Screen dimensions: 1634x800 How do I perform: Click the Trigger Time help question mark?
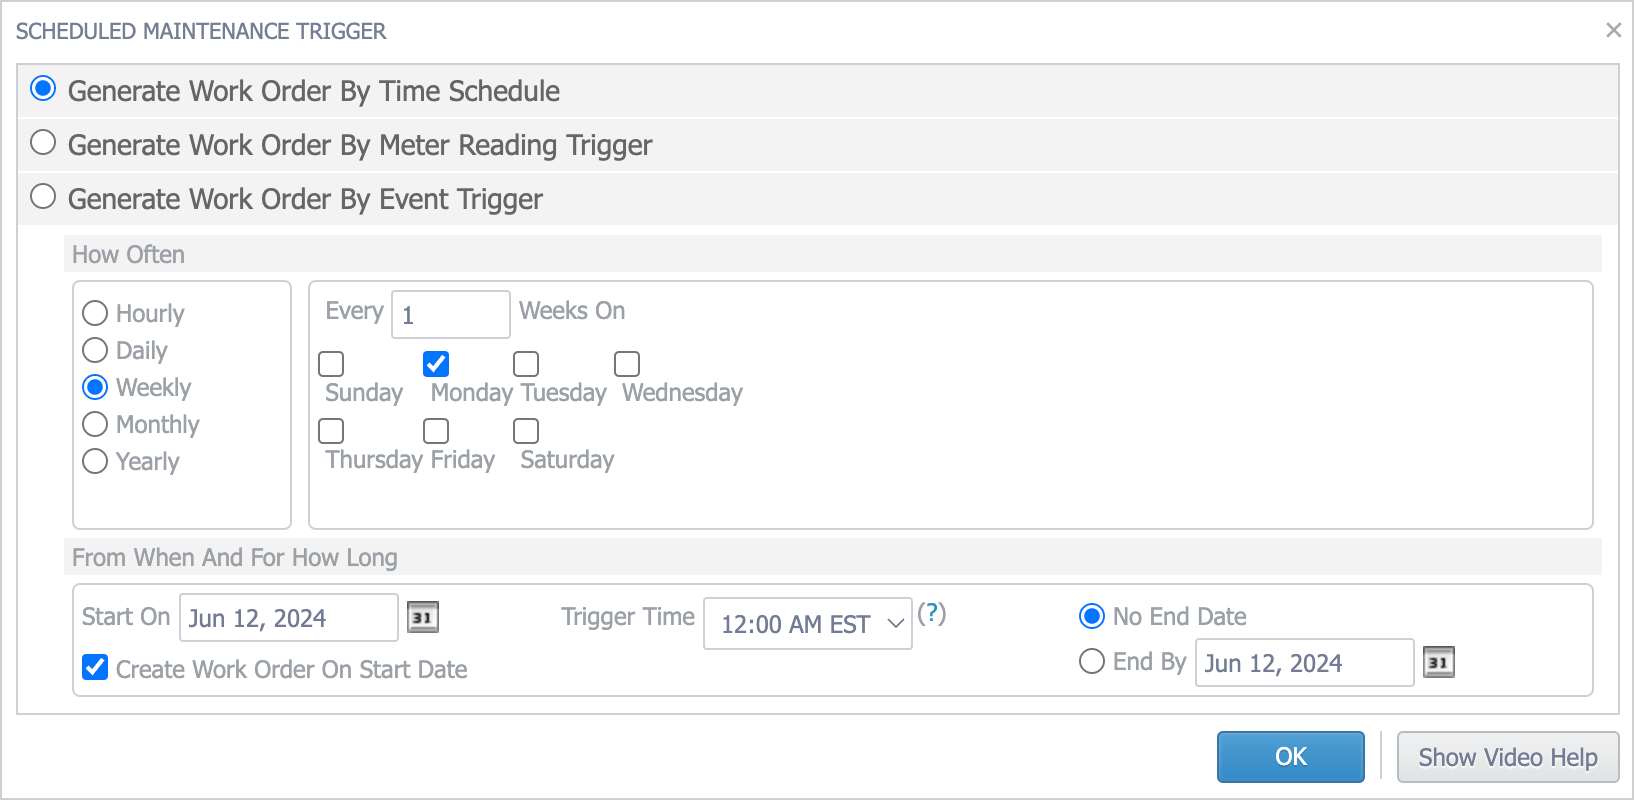[931, 613]
